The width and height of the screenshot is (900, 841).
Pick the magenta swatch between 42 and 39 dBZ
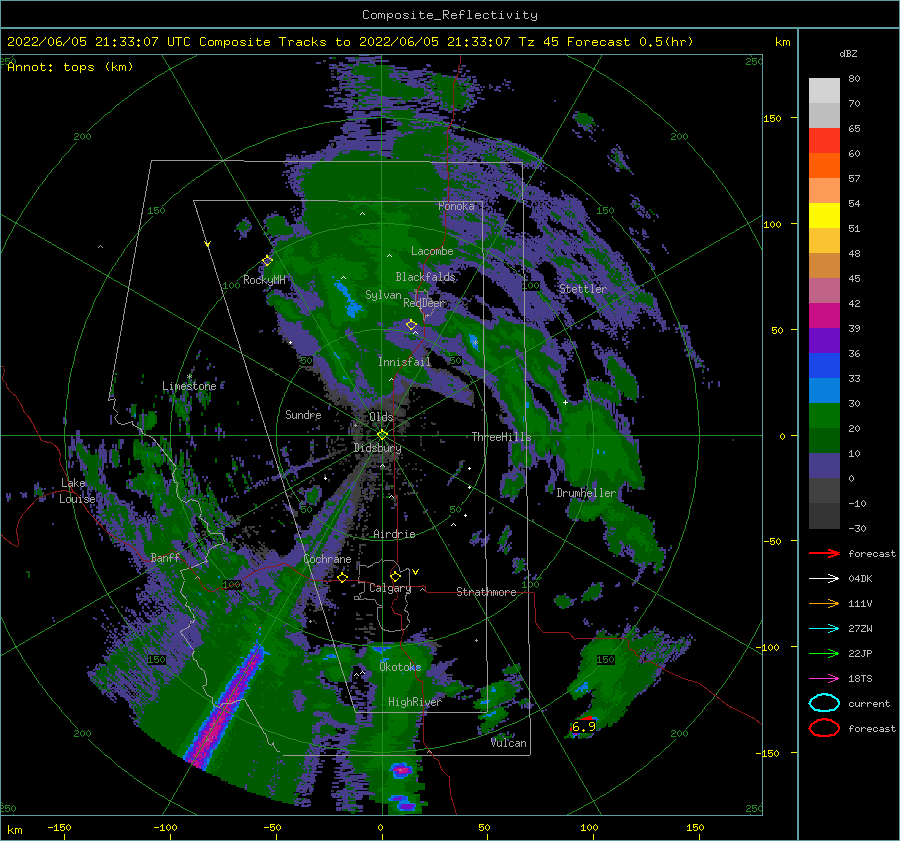click(x=824, y=315)
